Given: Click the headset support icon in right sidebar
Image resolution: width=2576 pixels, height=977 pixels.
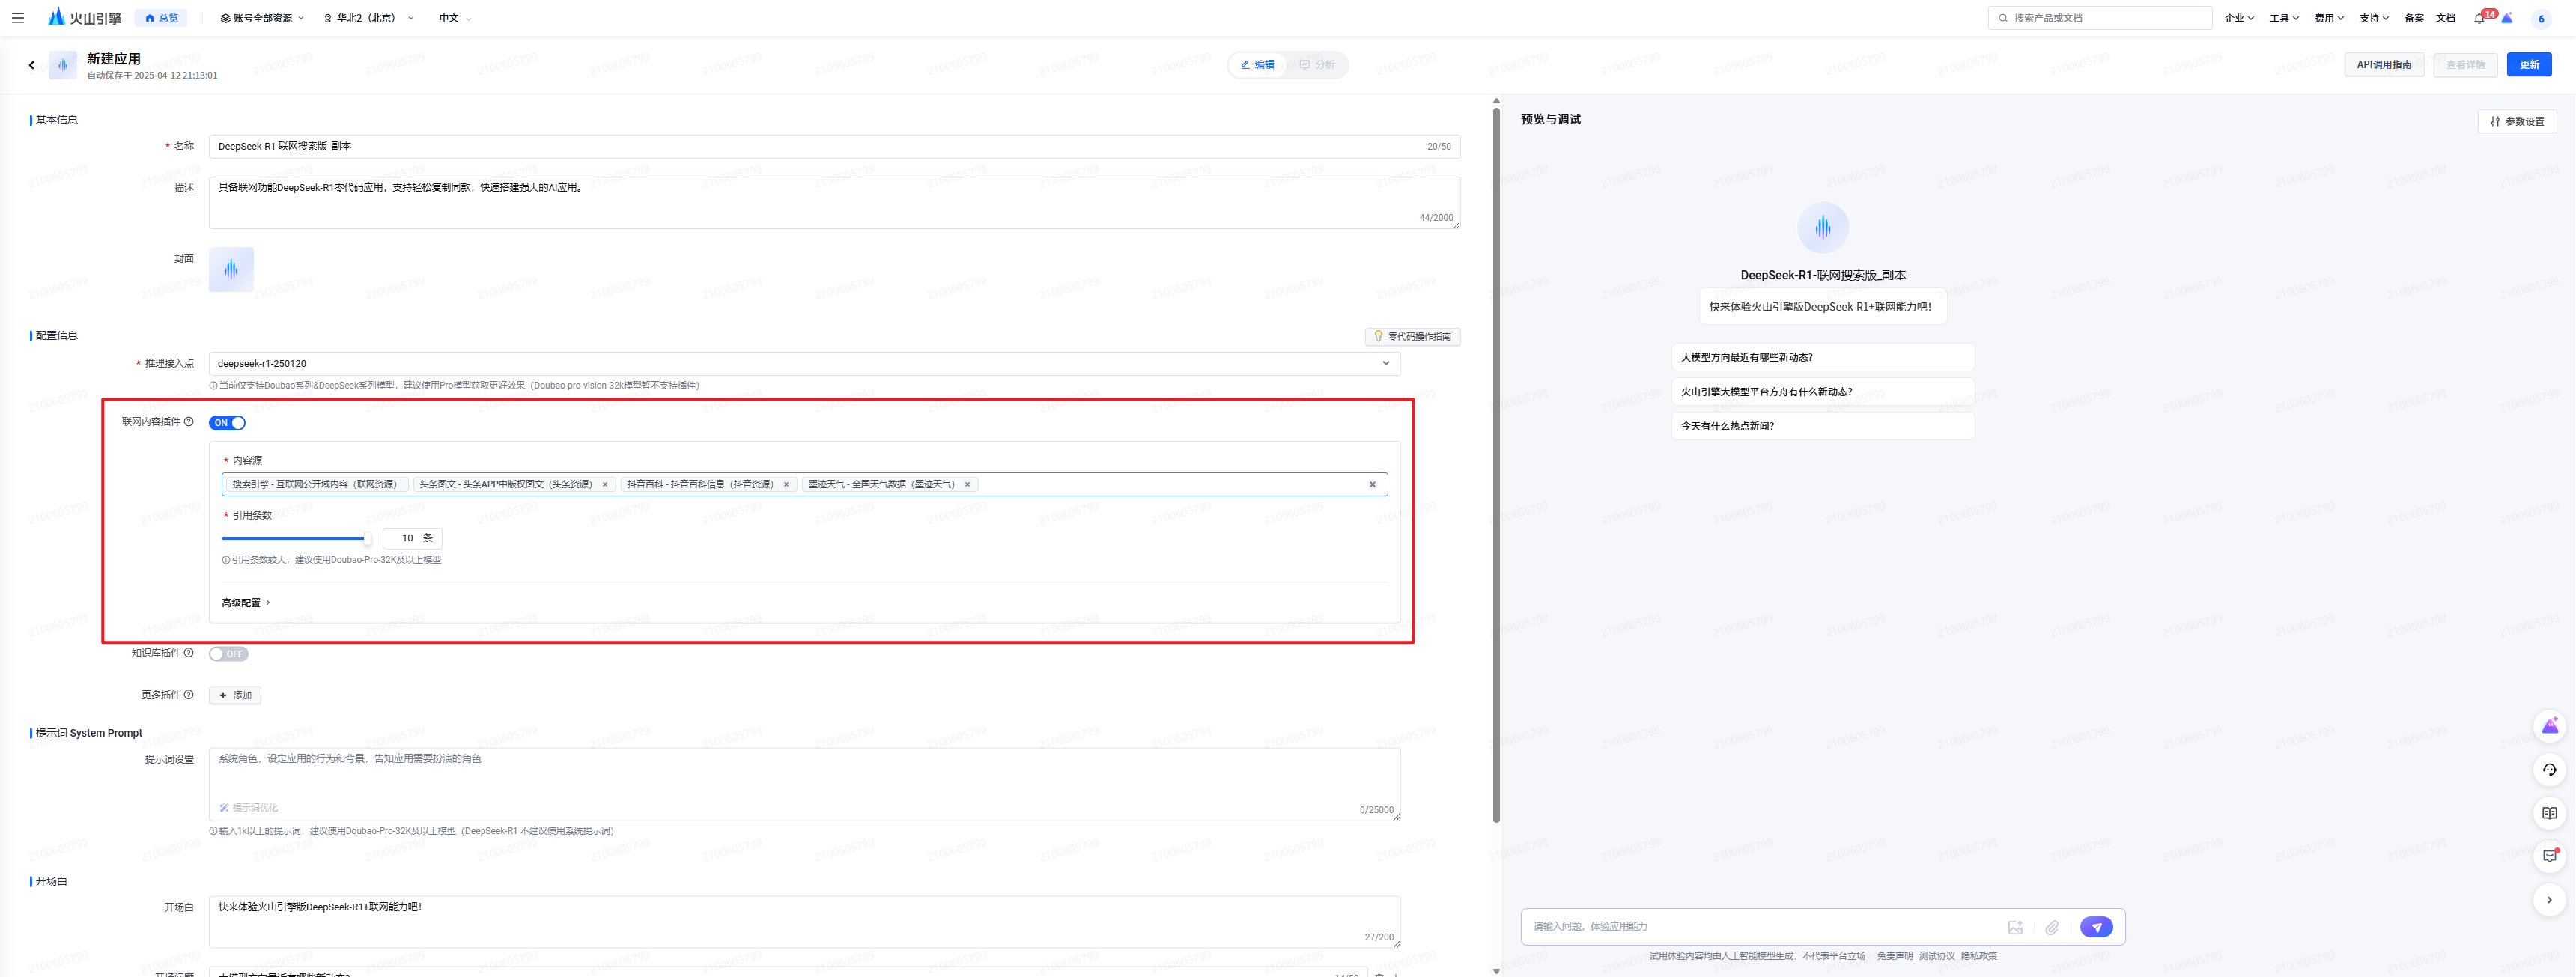Looking at the screenshot, I should pyautogui.click(x=2549, y=769).
